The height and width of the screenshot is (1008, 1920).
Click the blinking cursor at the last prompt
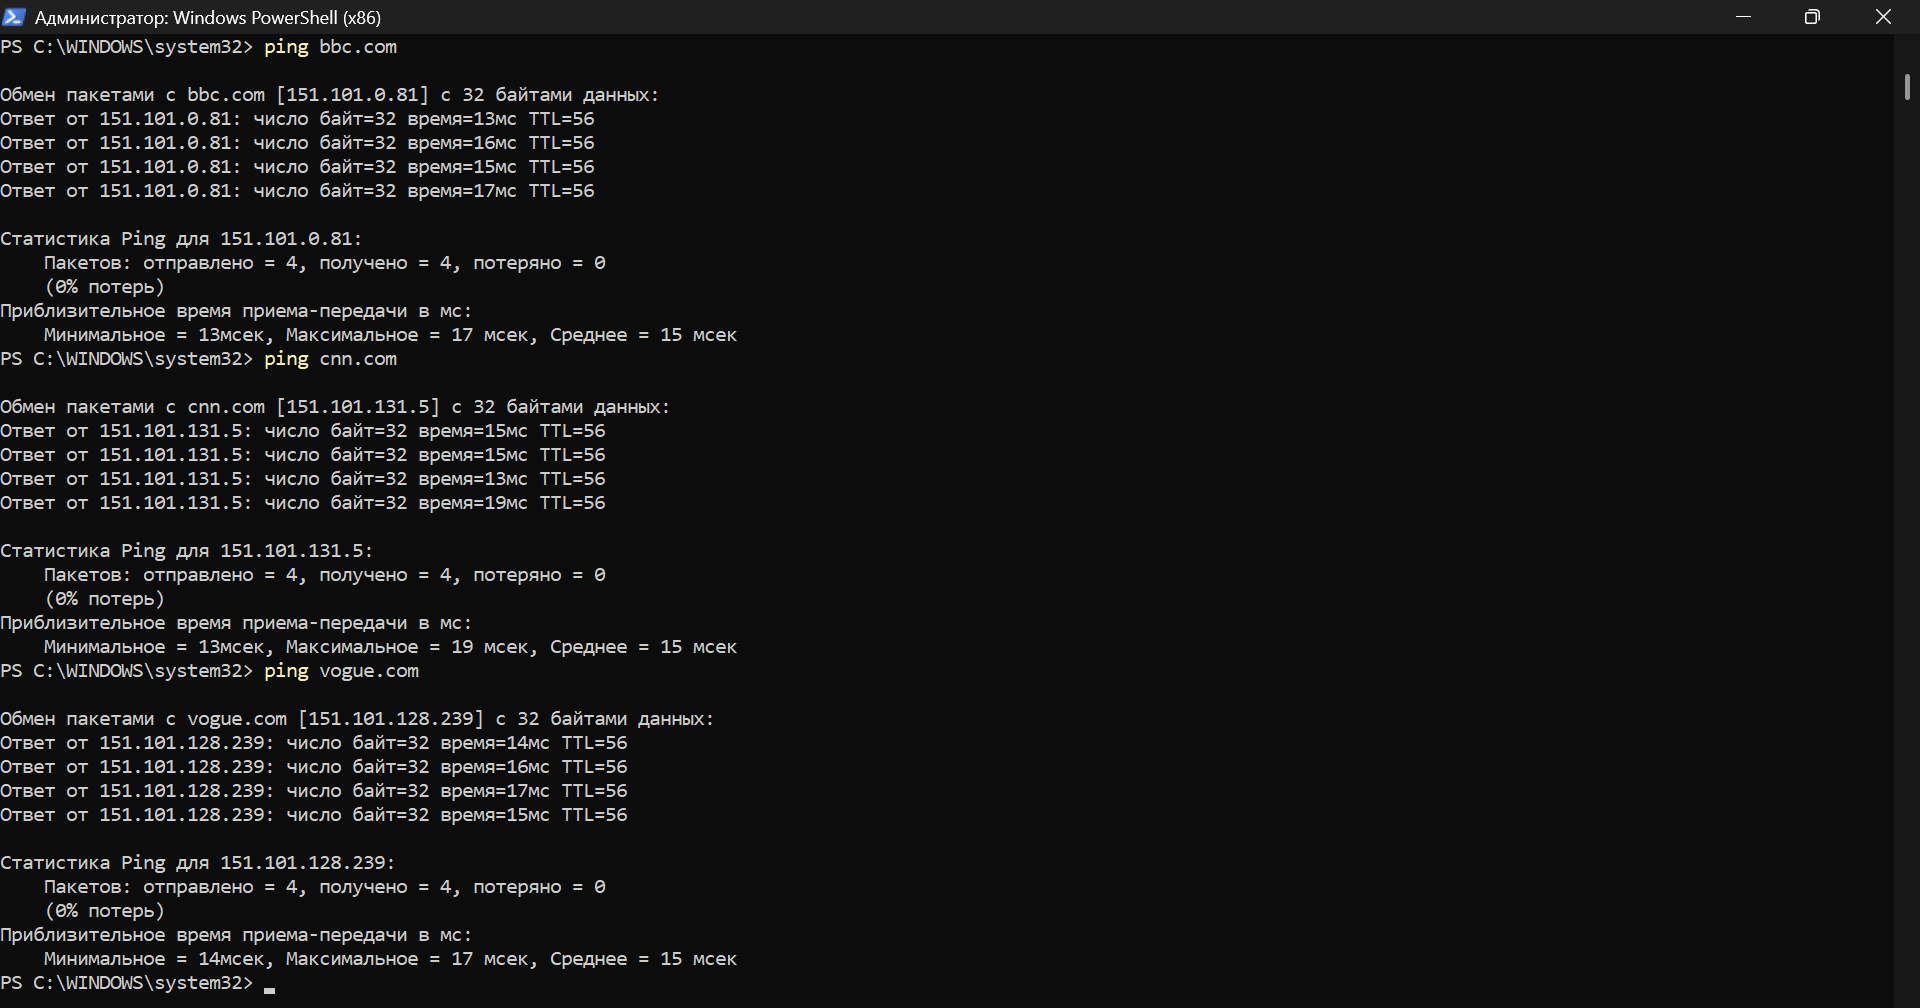tap(269, 986)
